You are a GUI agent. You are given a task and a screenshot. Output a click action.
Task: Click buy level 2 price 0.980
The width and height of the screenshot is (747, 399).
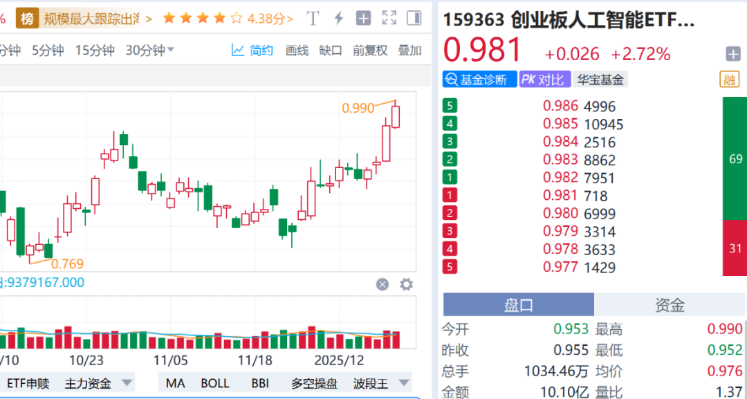point(560,213)
